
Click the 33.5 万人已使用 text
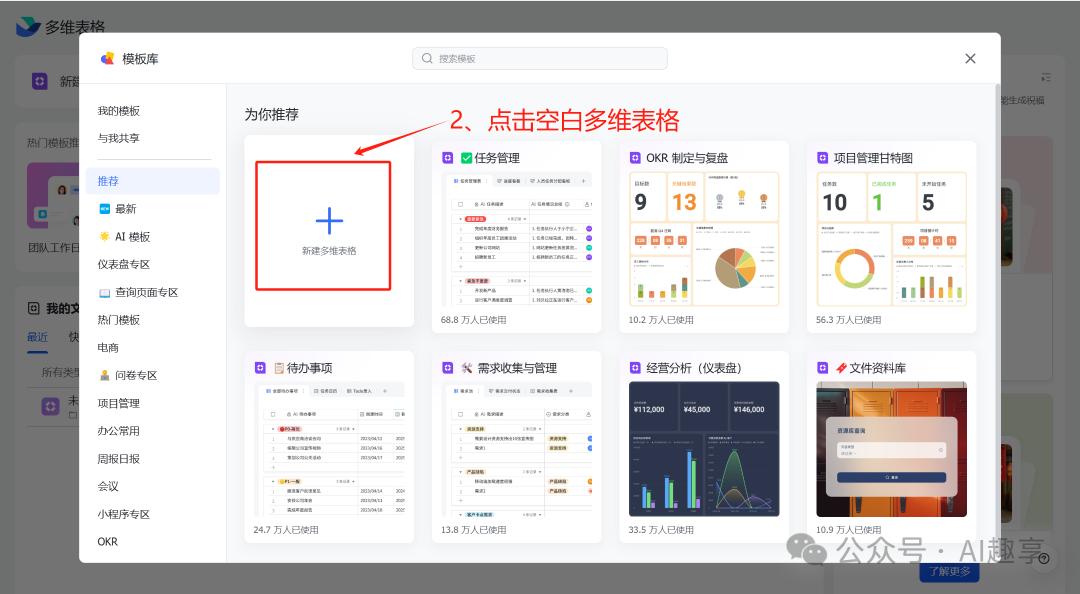[661, 530]
